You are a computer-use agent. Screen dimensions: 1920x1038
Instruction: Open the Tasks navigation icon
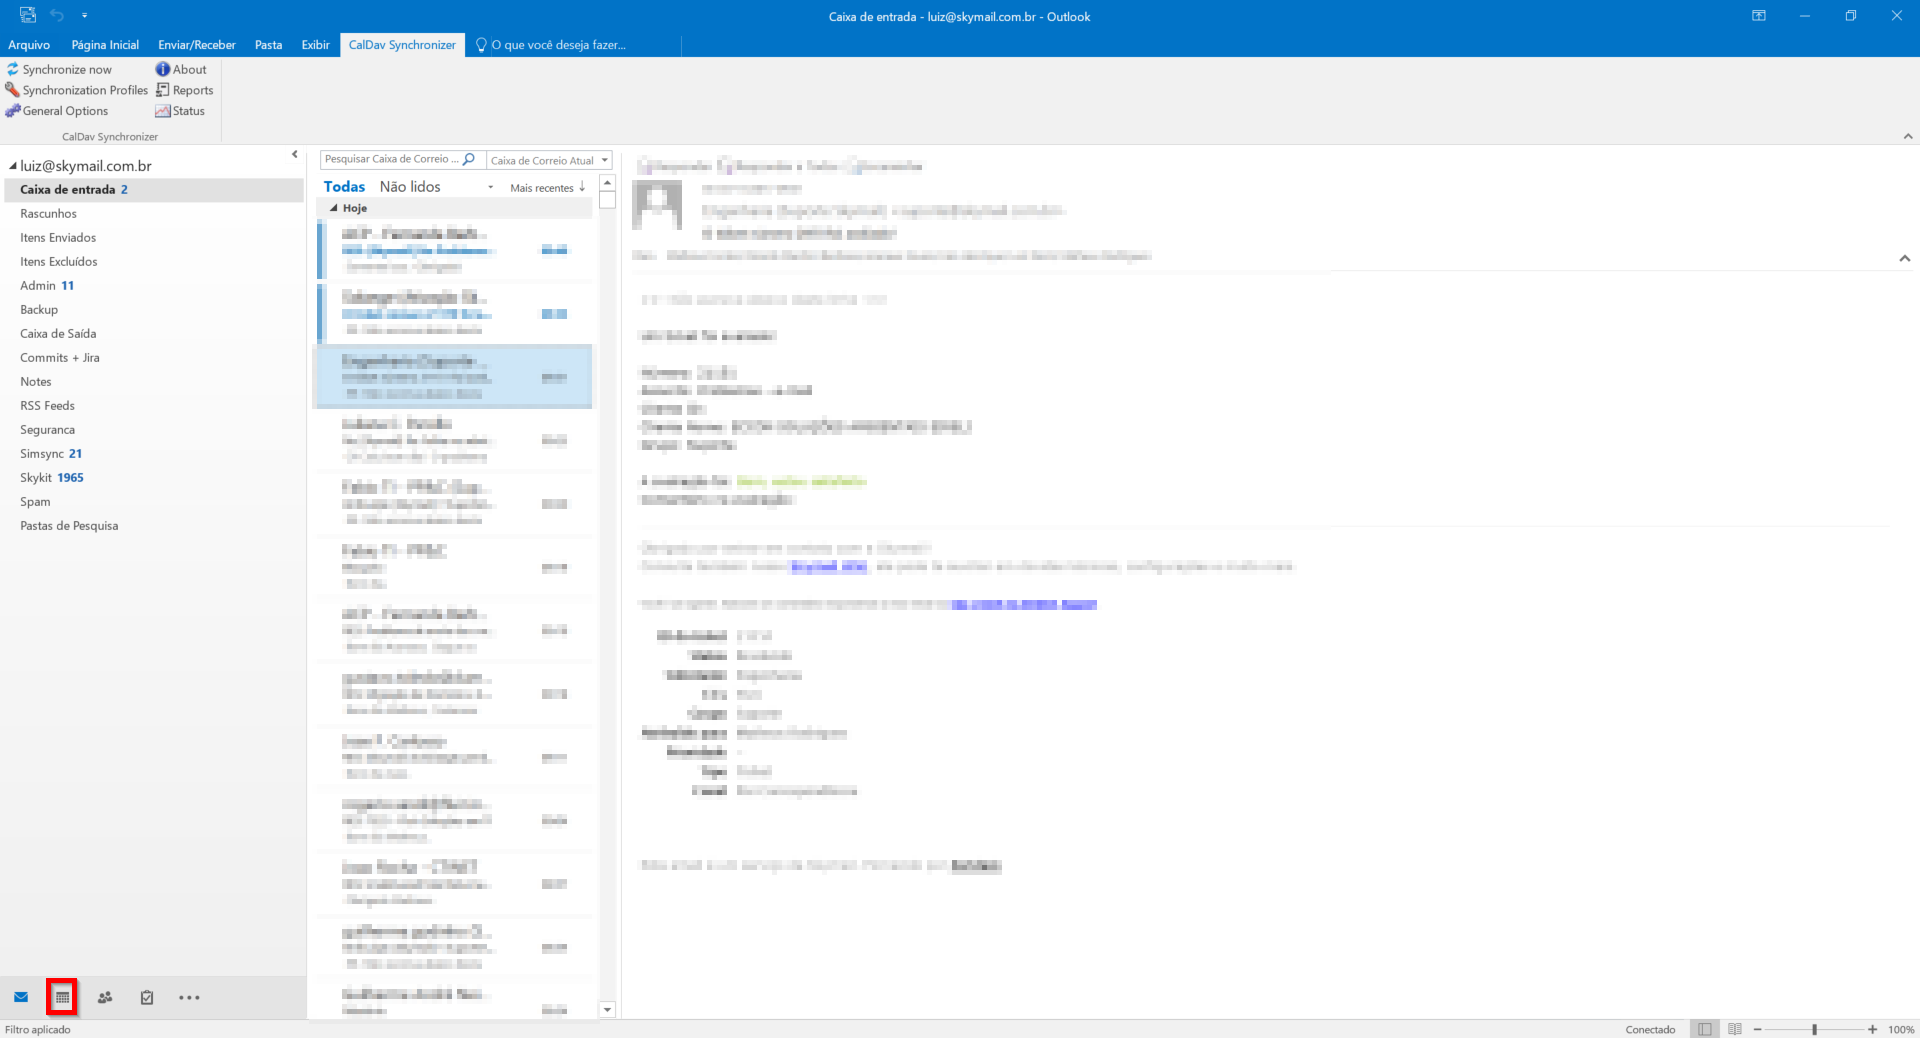click(147, 997)
